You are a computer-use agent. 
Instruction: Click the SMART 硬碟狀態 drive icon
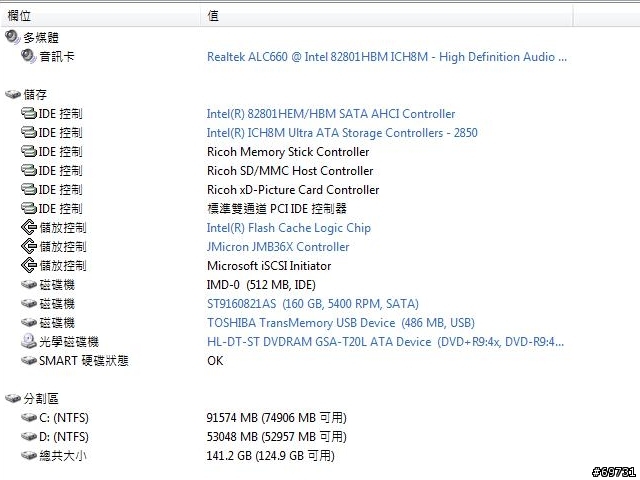tap(29, 360)
